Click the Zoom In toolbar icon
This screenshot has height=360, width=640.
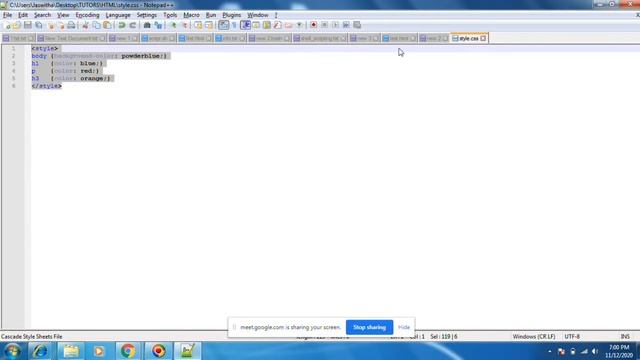(x=173, y=25)
